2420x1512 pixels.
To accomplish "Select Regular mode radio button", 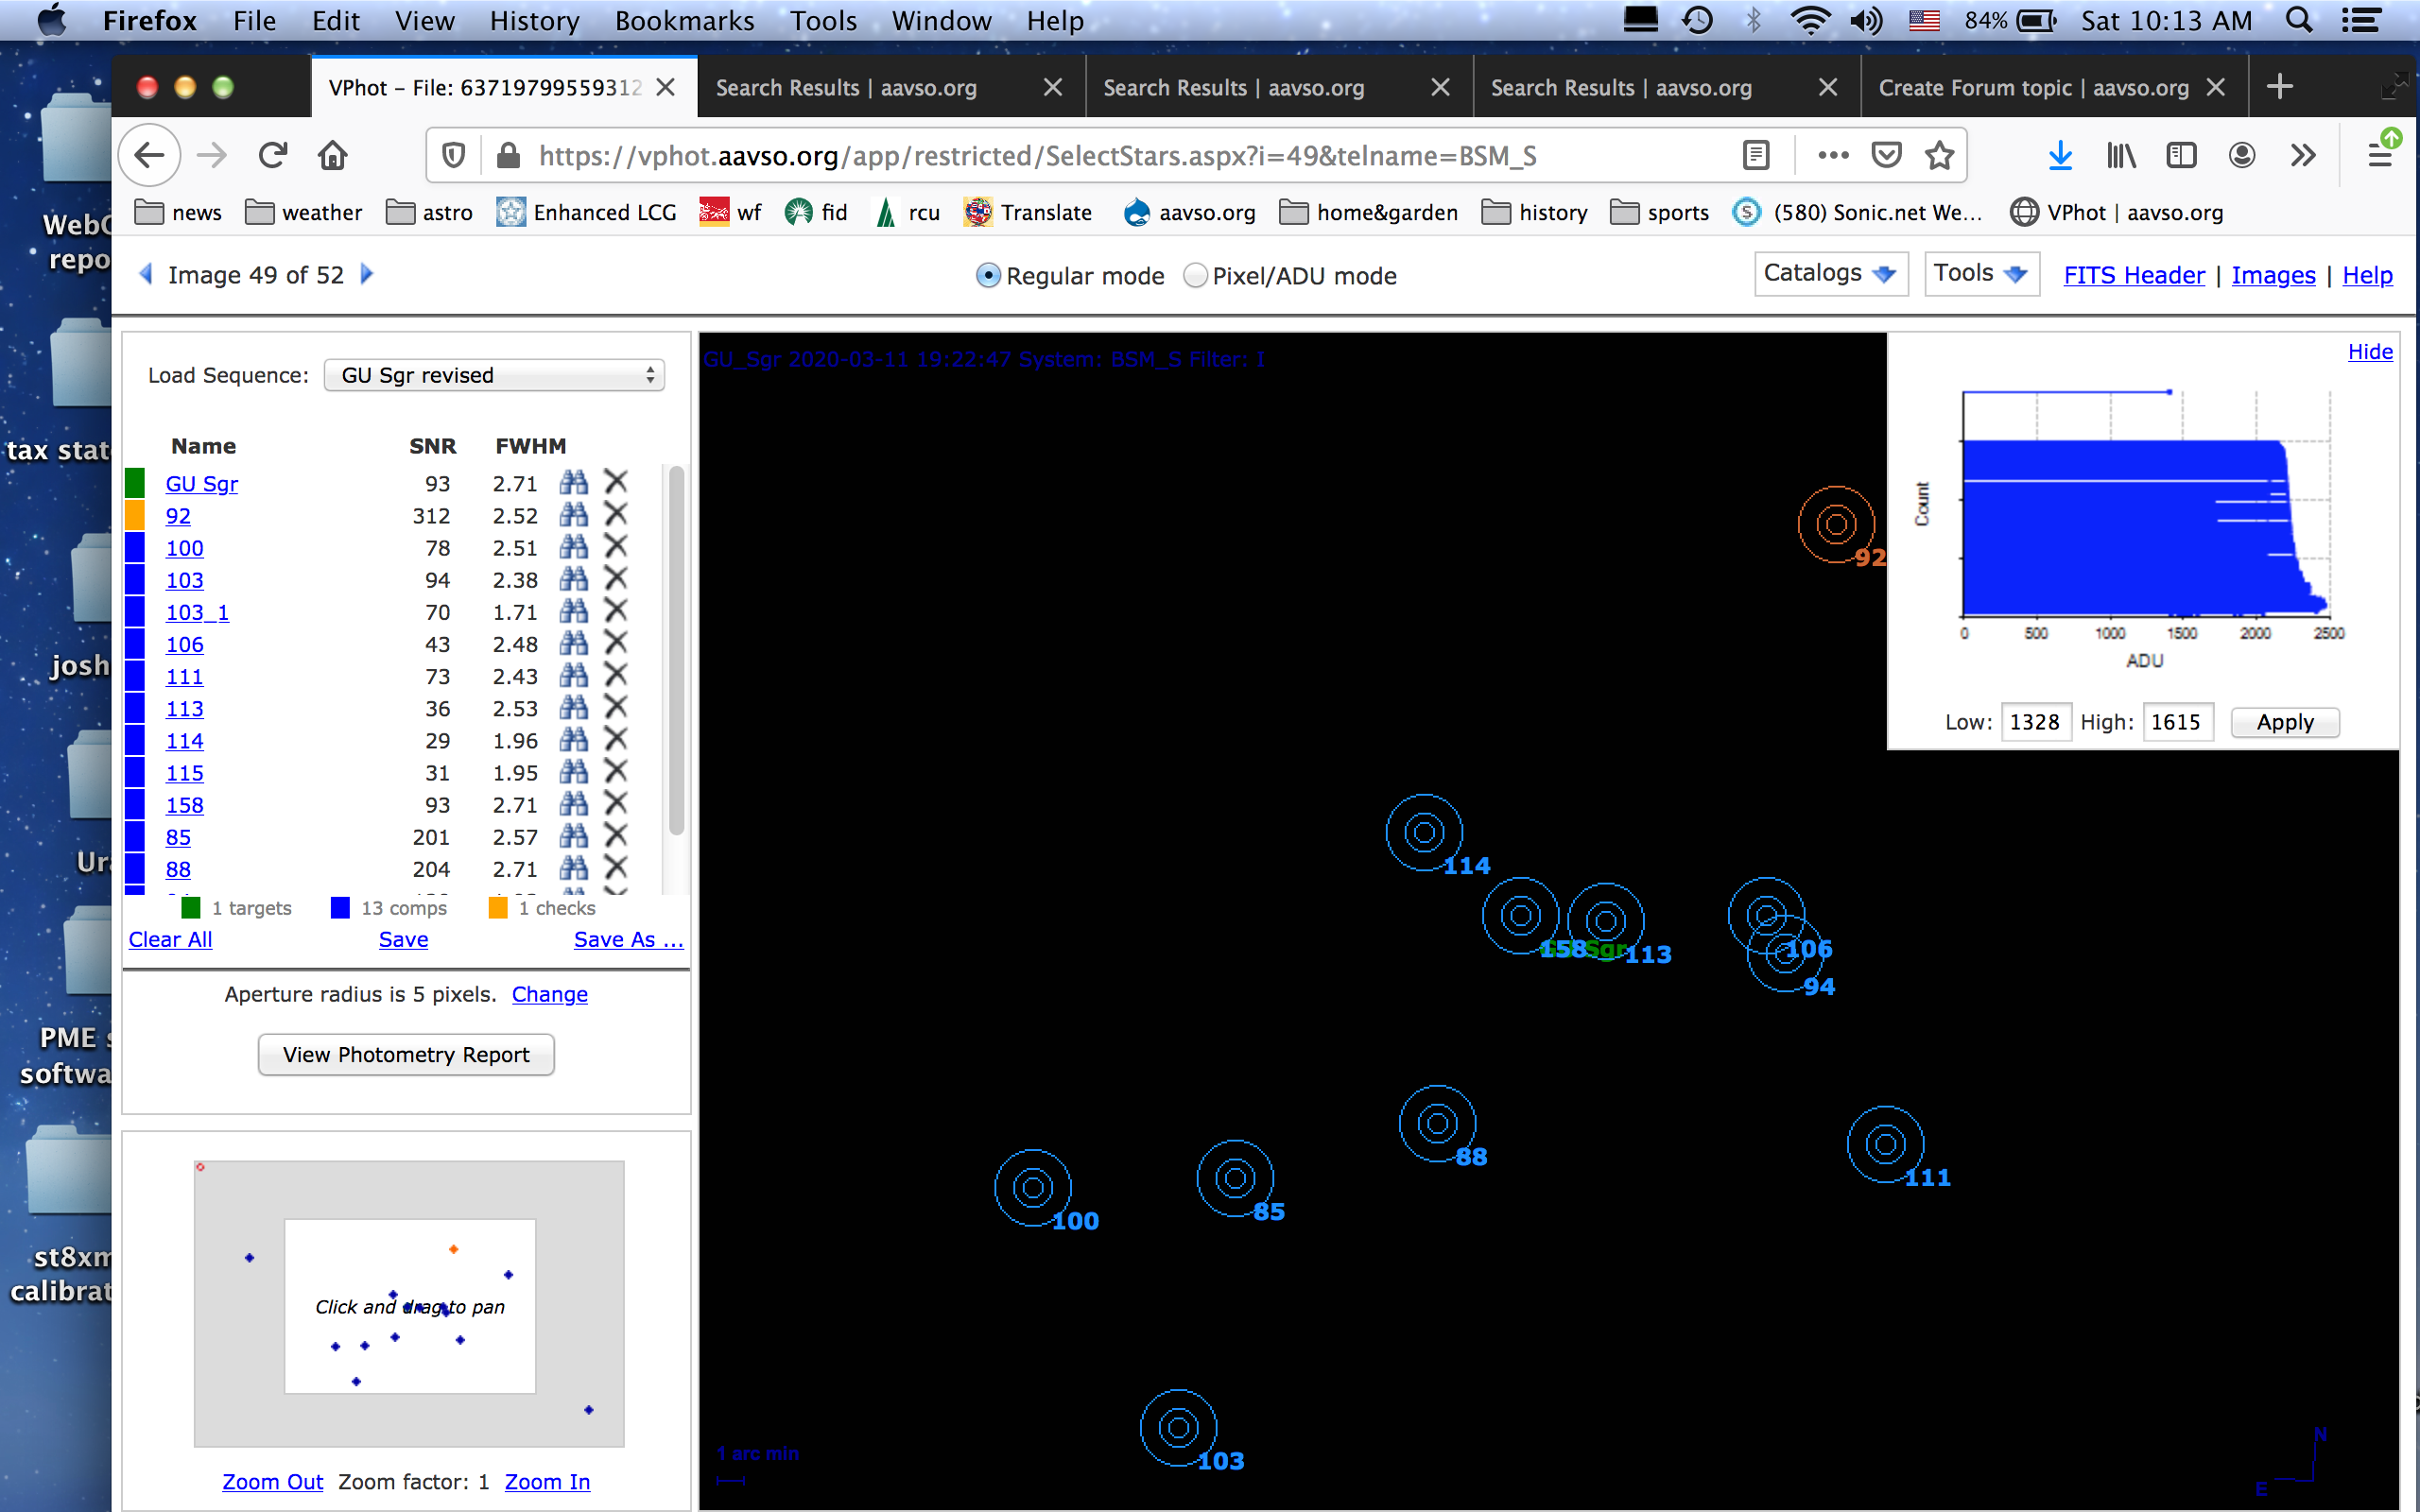I will click(987, 276).
